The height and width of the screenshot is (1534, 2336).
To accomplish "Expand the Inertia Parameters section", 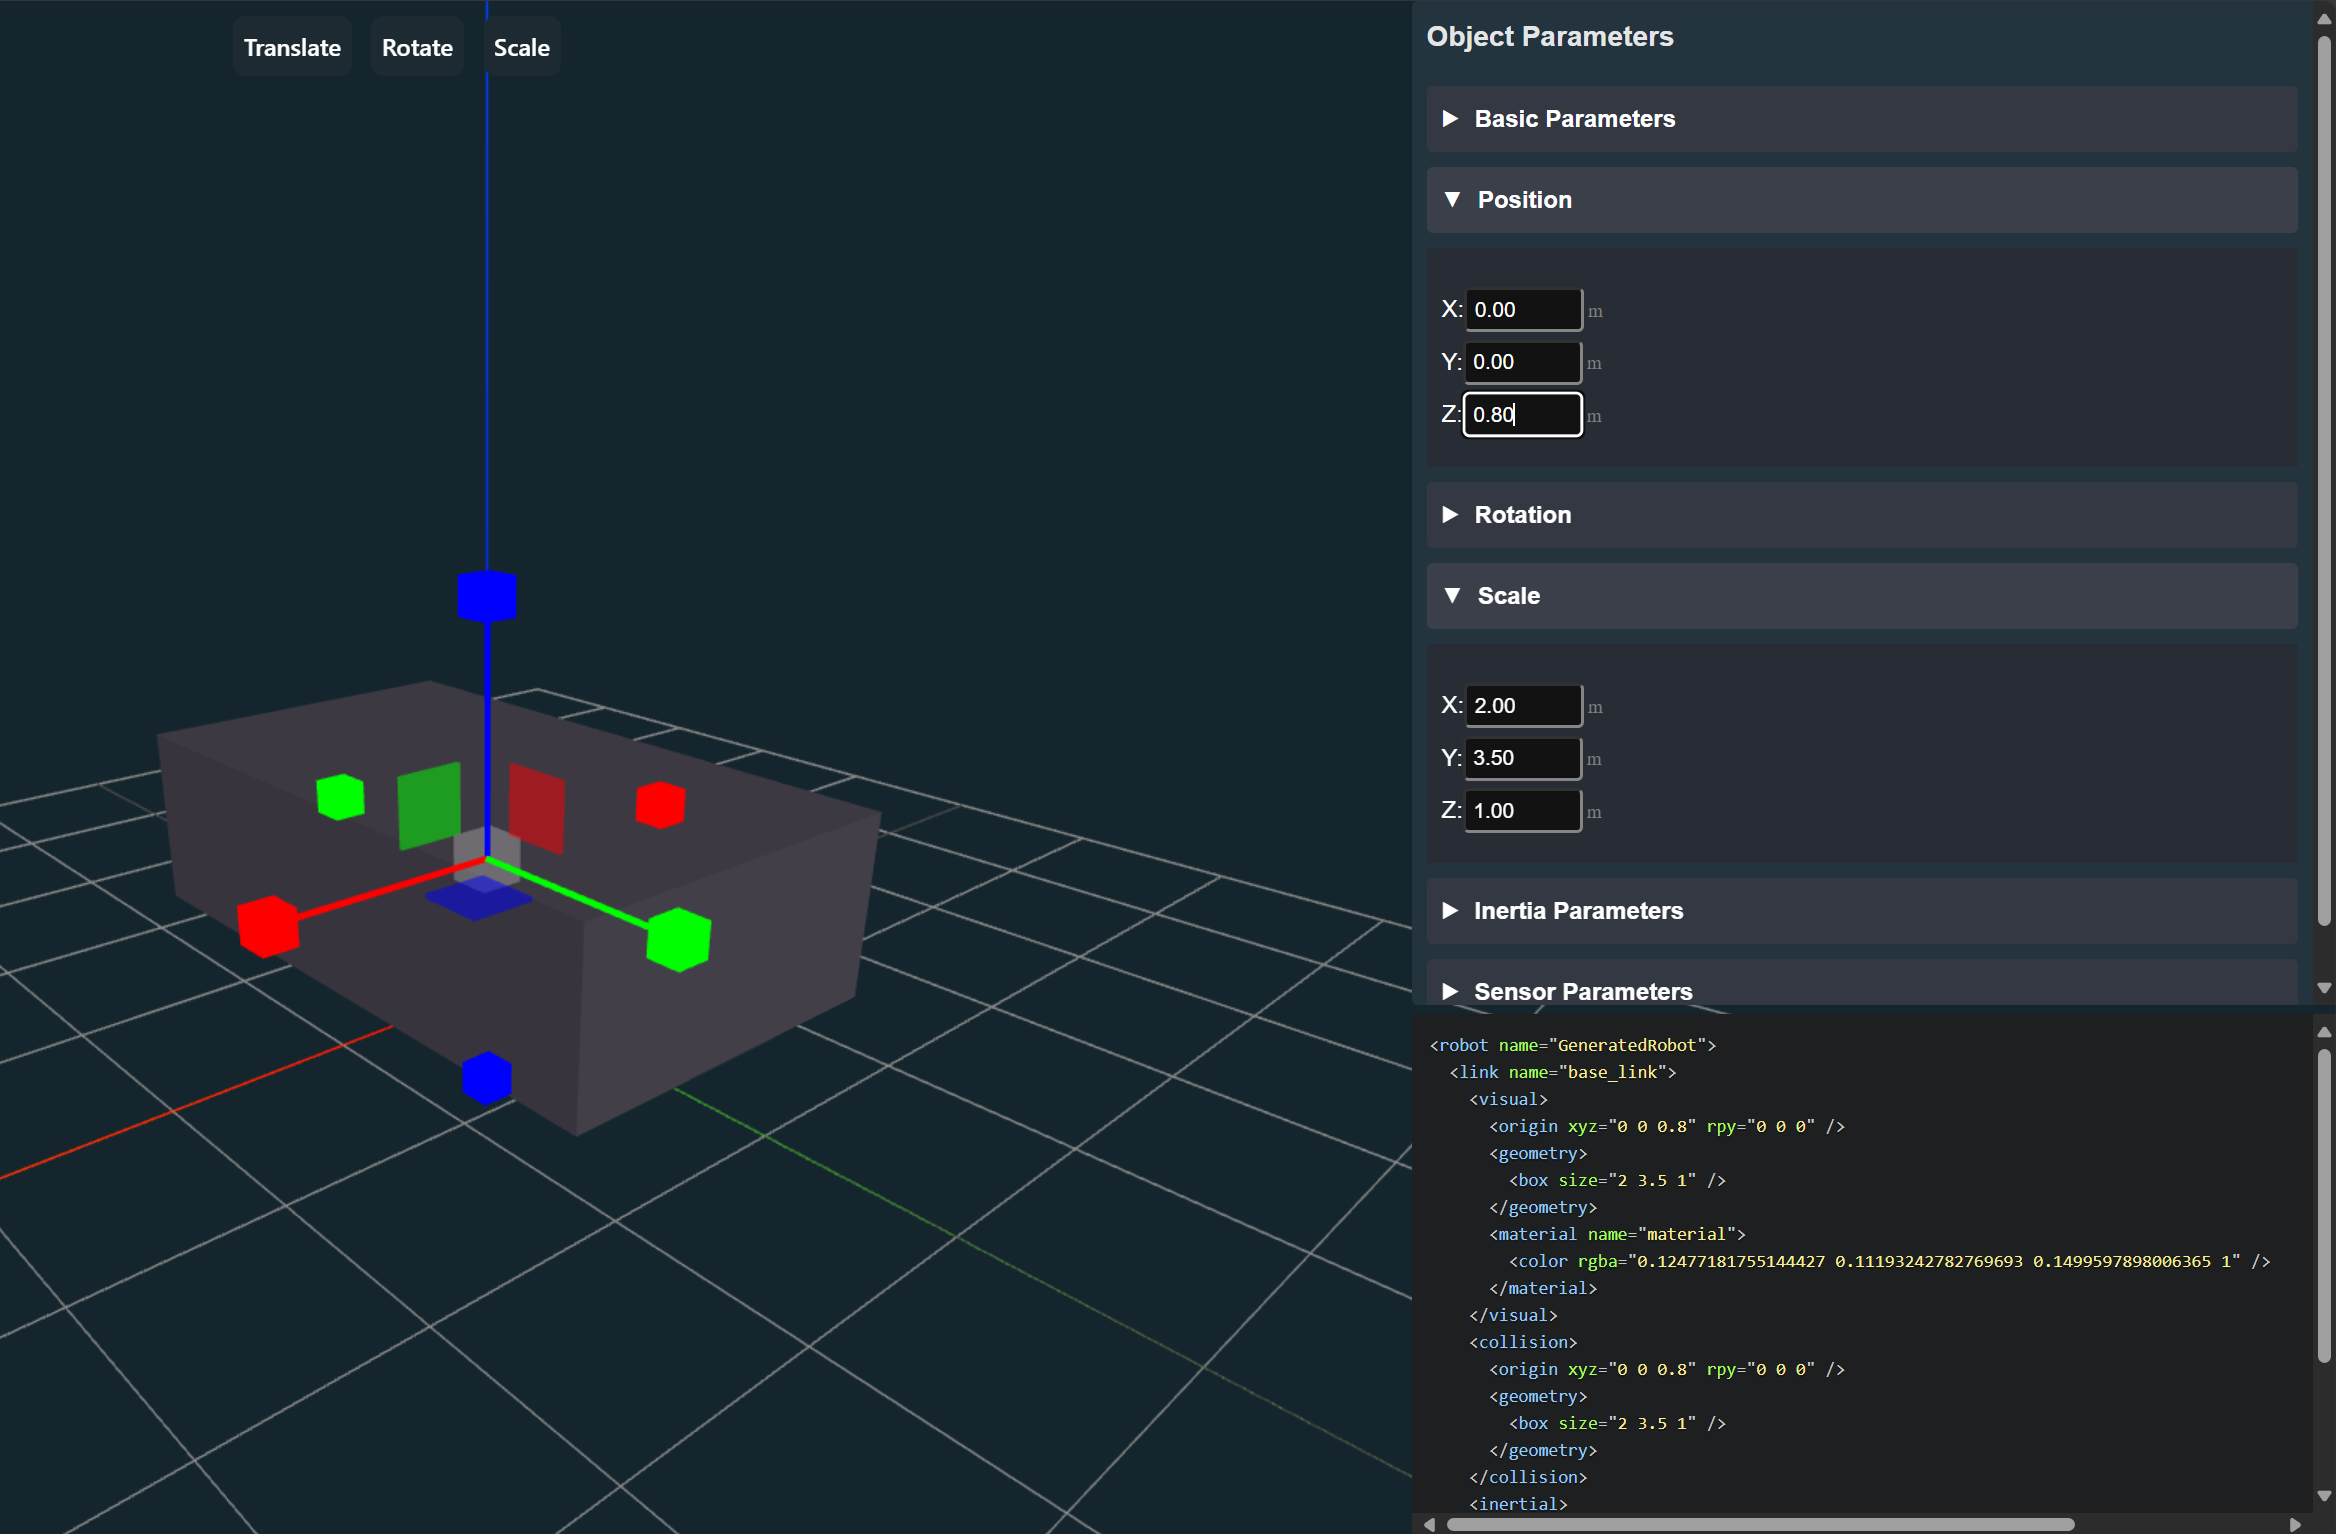I will [1578, 911].
